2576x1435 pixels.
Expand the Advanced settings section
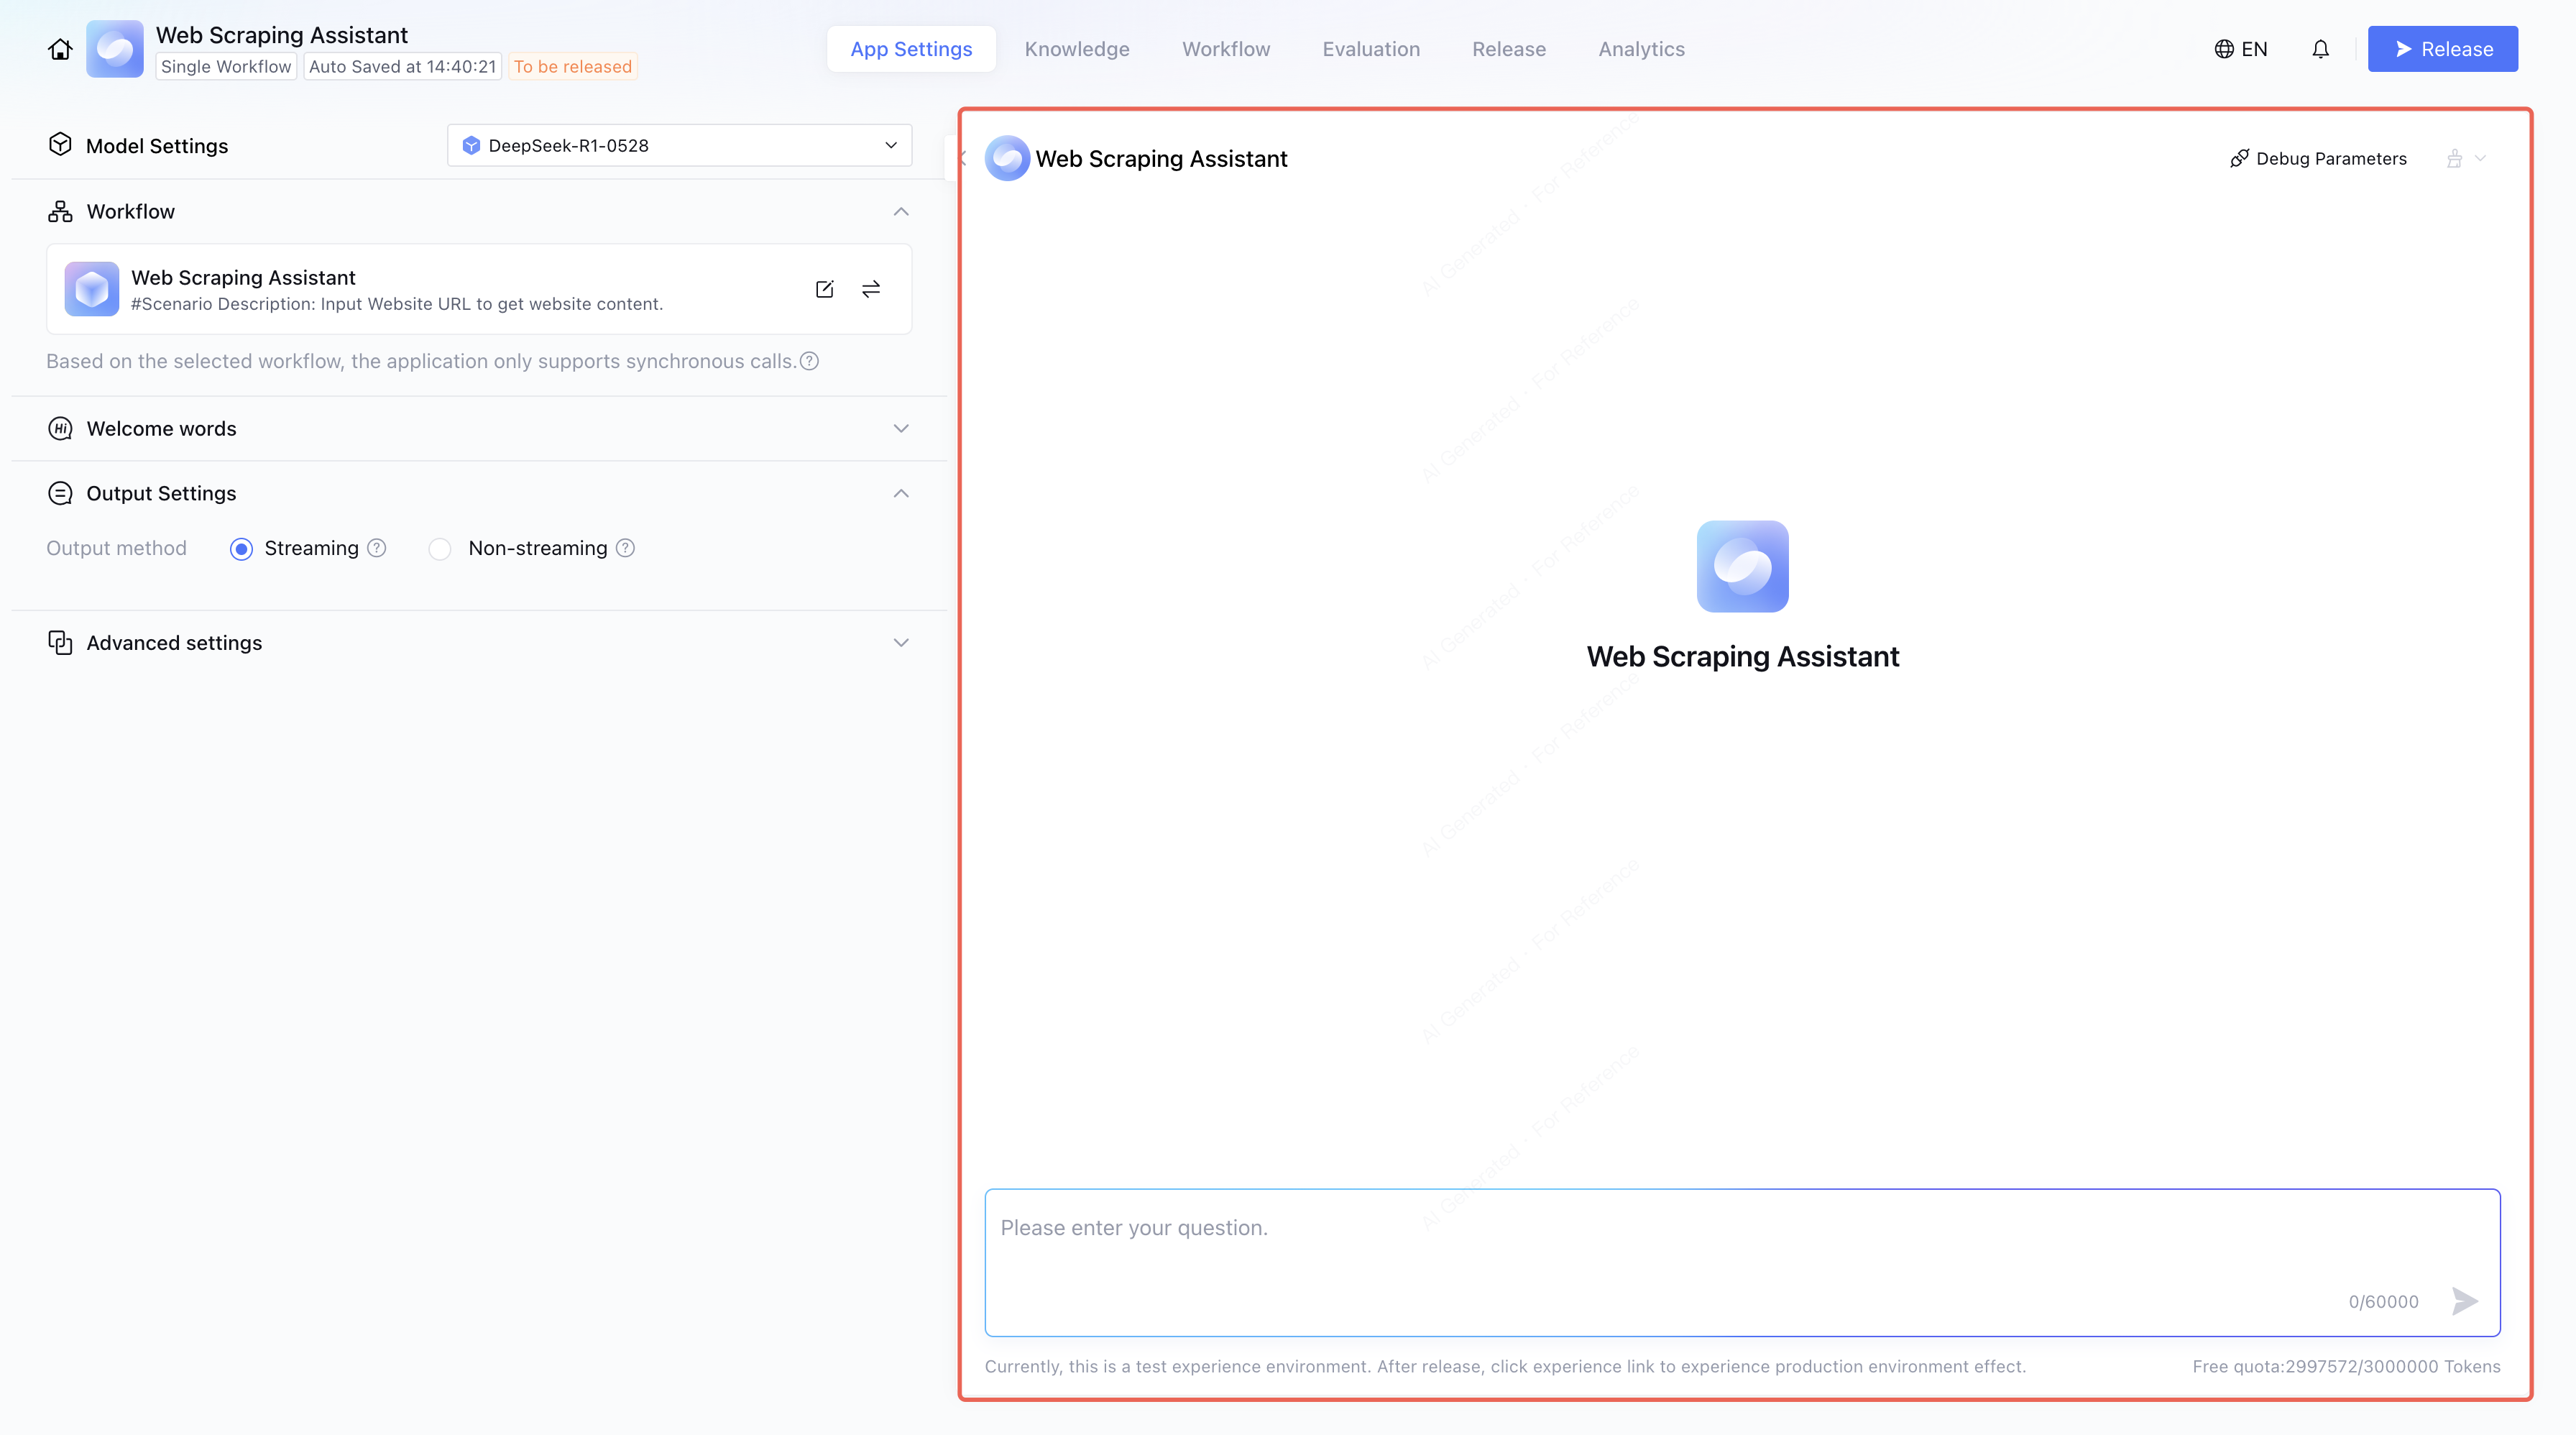[x=901, y=643]
